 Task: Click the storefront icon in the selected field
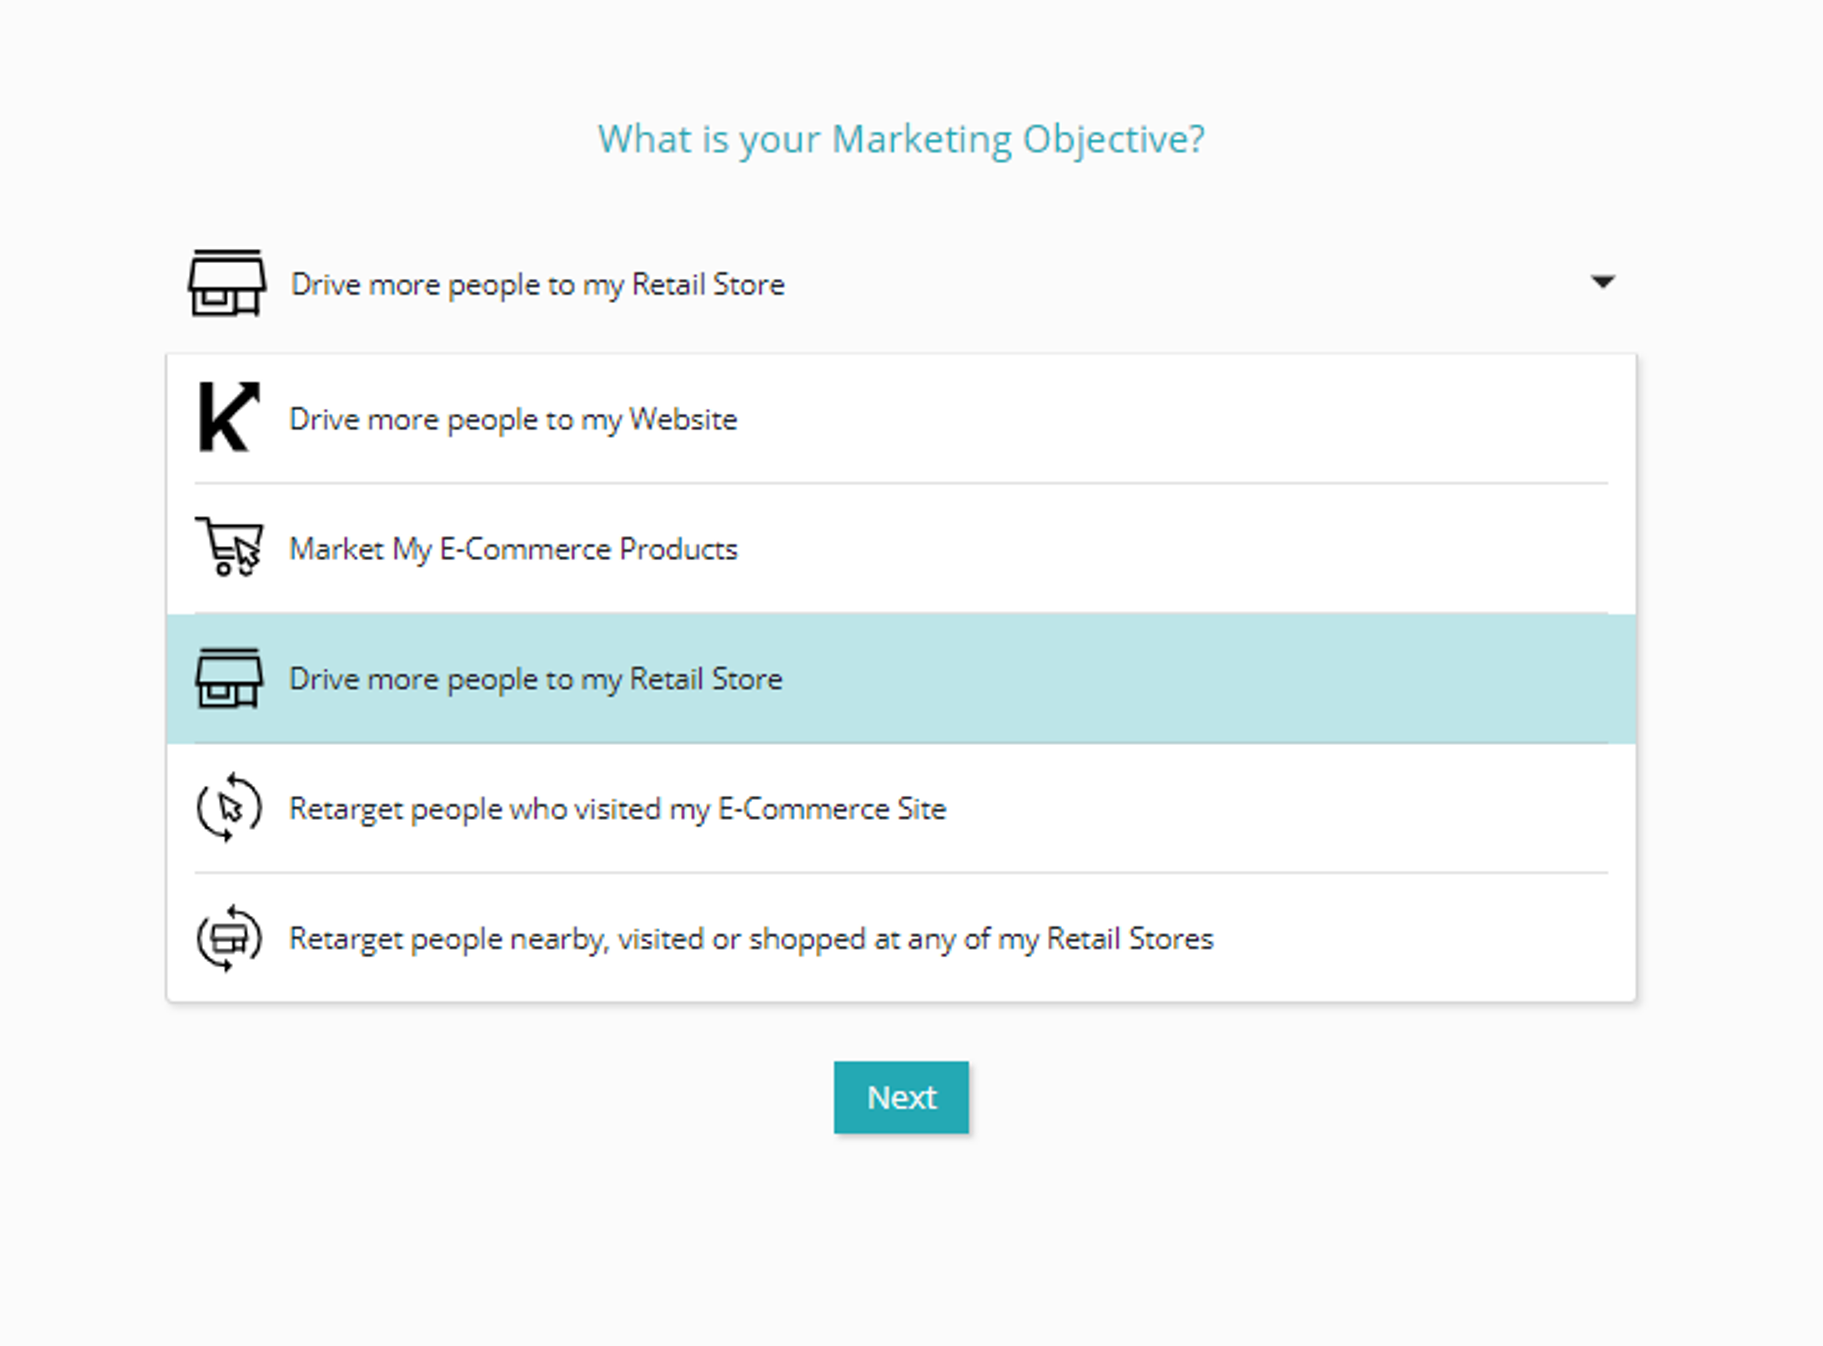[x=227, y=283]
